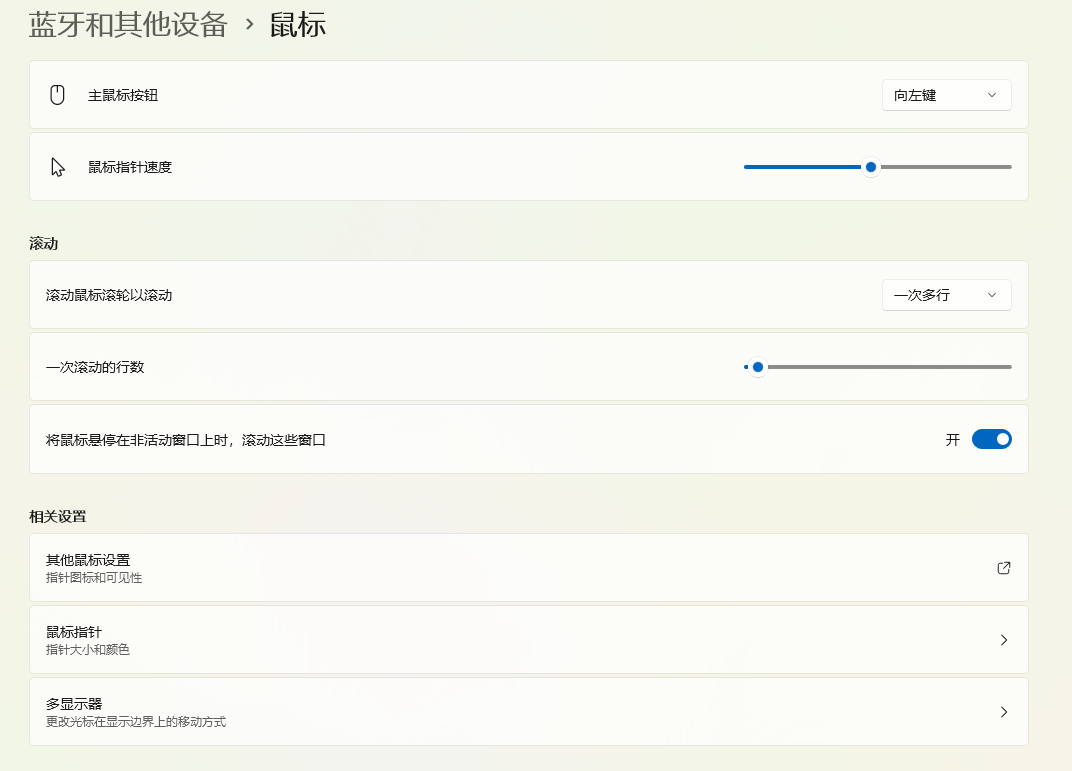This screenshot has height=771, width=1072.
Task: Click the pointer arrow icon beside 鼠标指针速度
Action: (57, 167)
